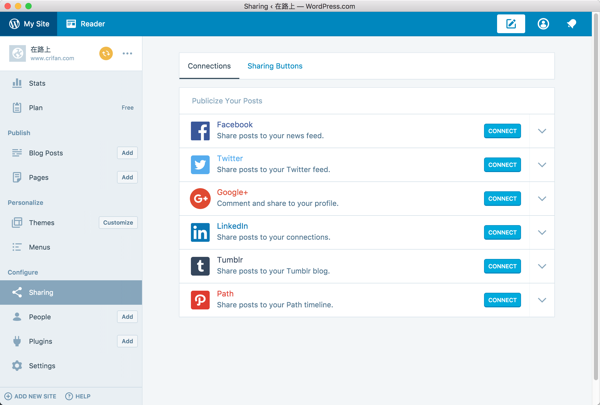This screenshot has width=600, height=405.
Task: Click the Plan clipboard icon
Action: (17, 108)
